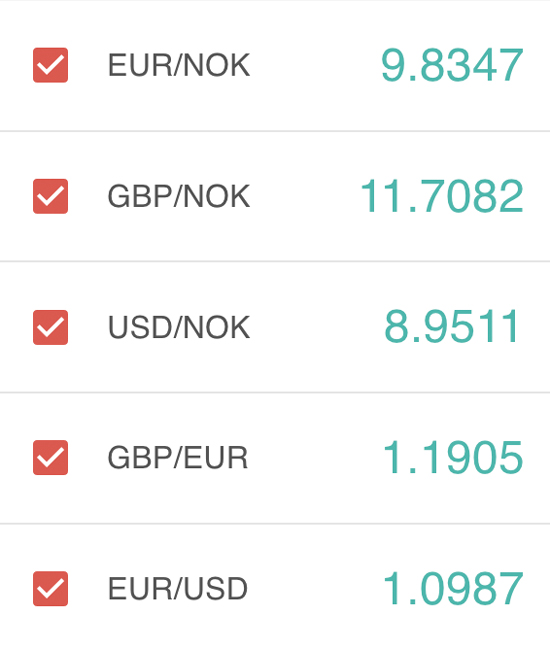Click the EUR/USD pair label
Image resolution: width=550 pixels, height=649 pixels.
[178, 589]
